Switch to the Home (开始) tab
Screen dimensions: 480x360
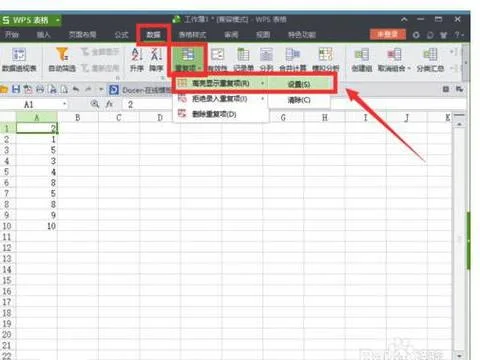(12, 35)
